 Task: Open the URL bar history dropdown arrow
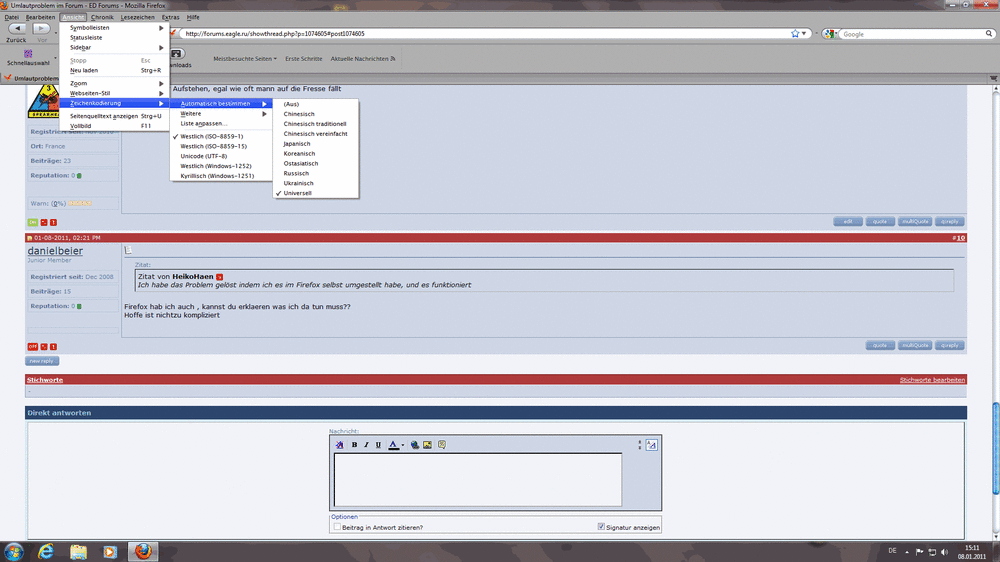(x=804, y=33)
